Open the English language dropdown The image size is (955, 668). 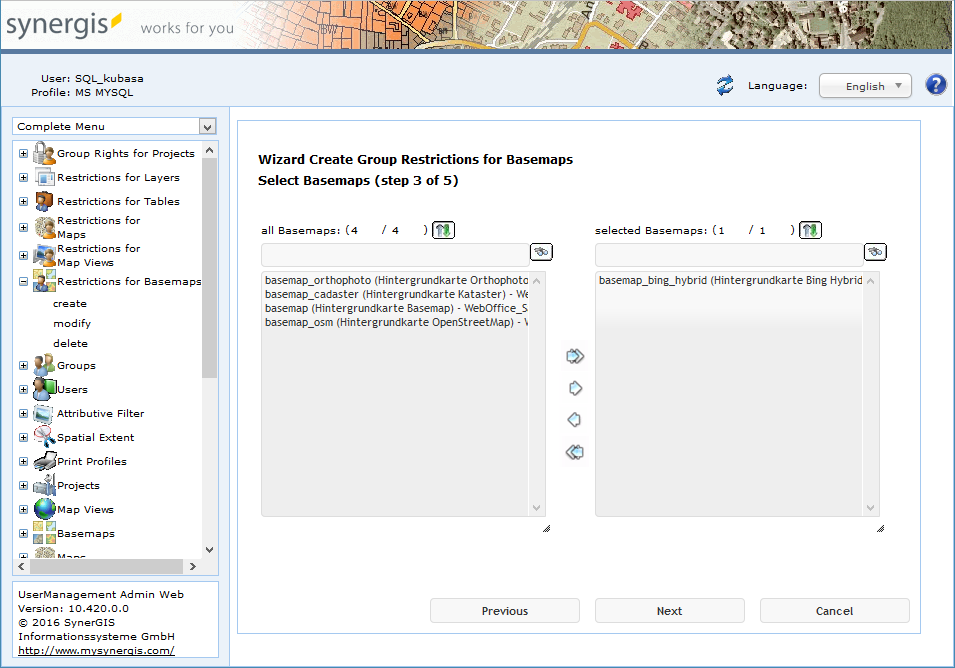pyautogui.click(x=864, y=85)
